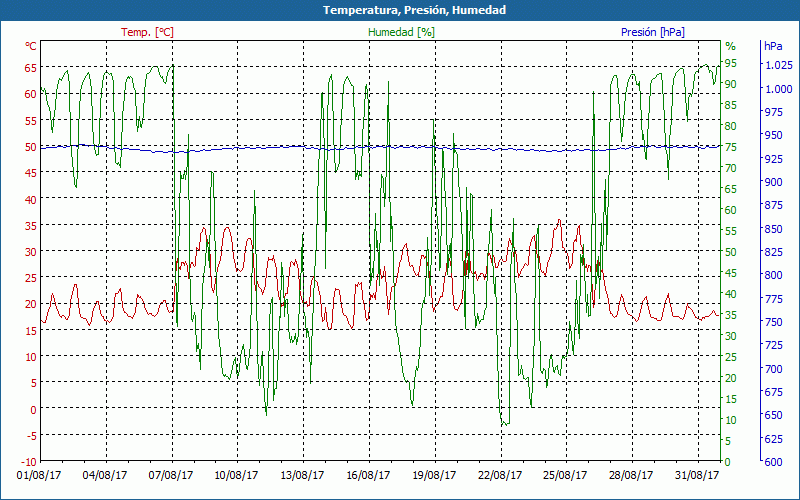Click the date label 19/08/17
This screenshot has width=800, height=500.
(434, 475)
